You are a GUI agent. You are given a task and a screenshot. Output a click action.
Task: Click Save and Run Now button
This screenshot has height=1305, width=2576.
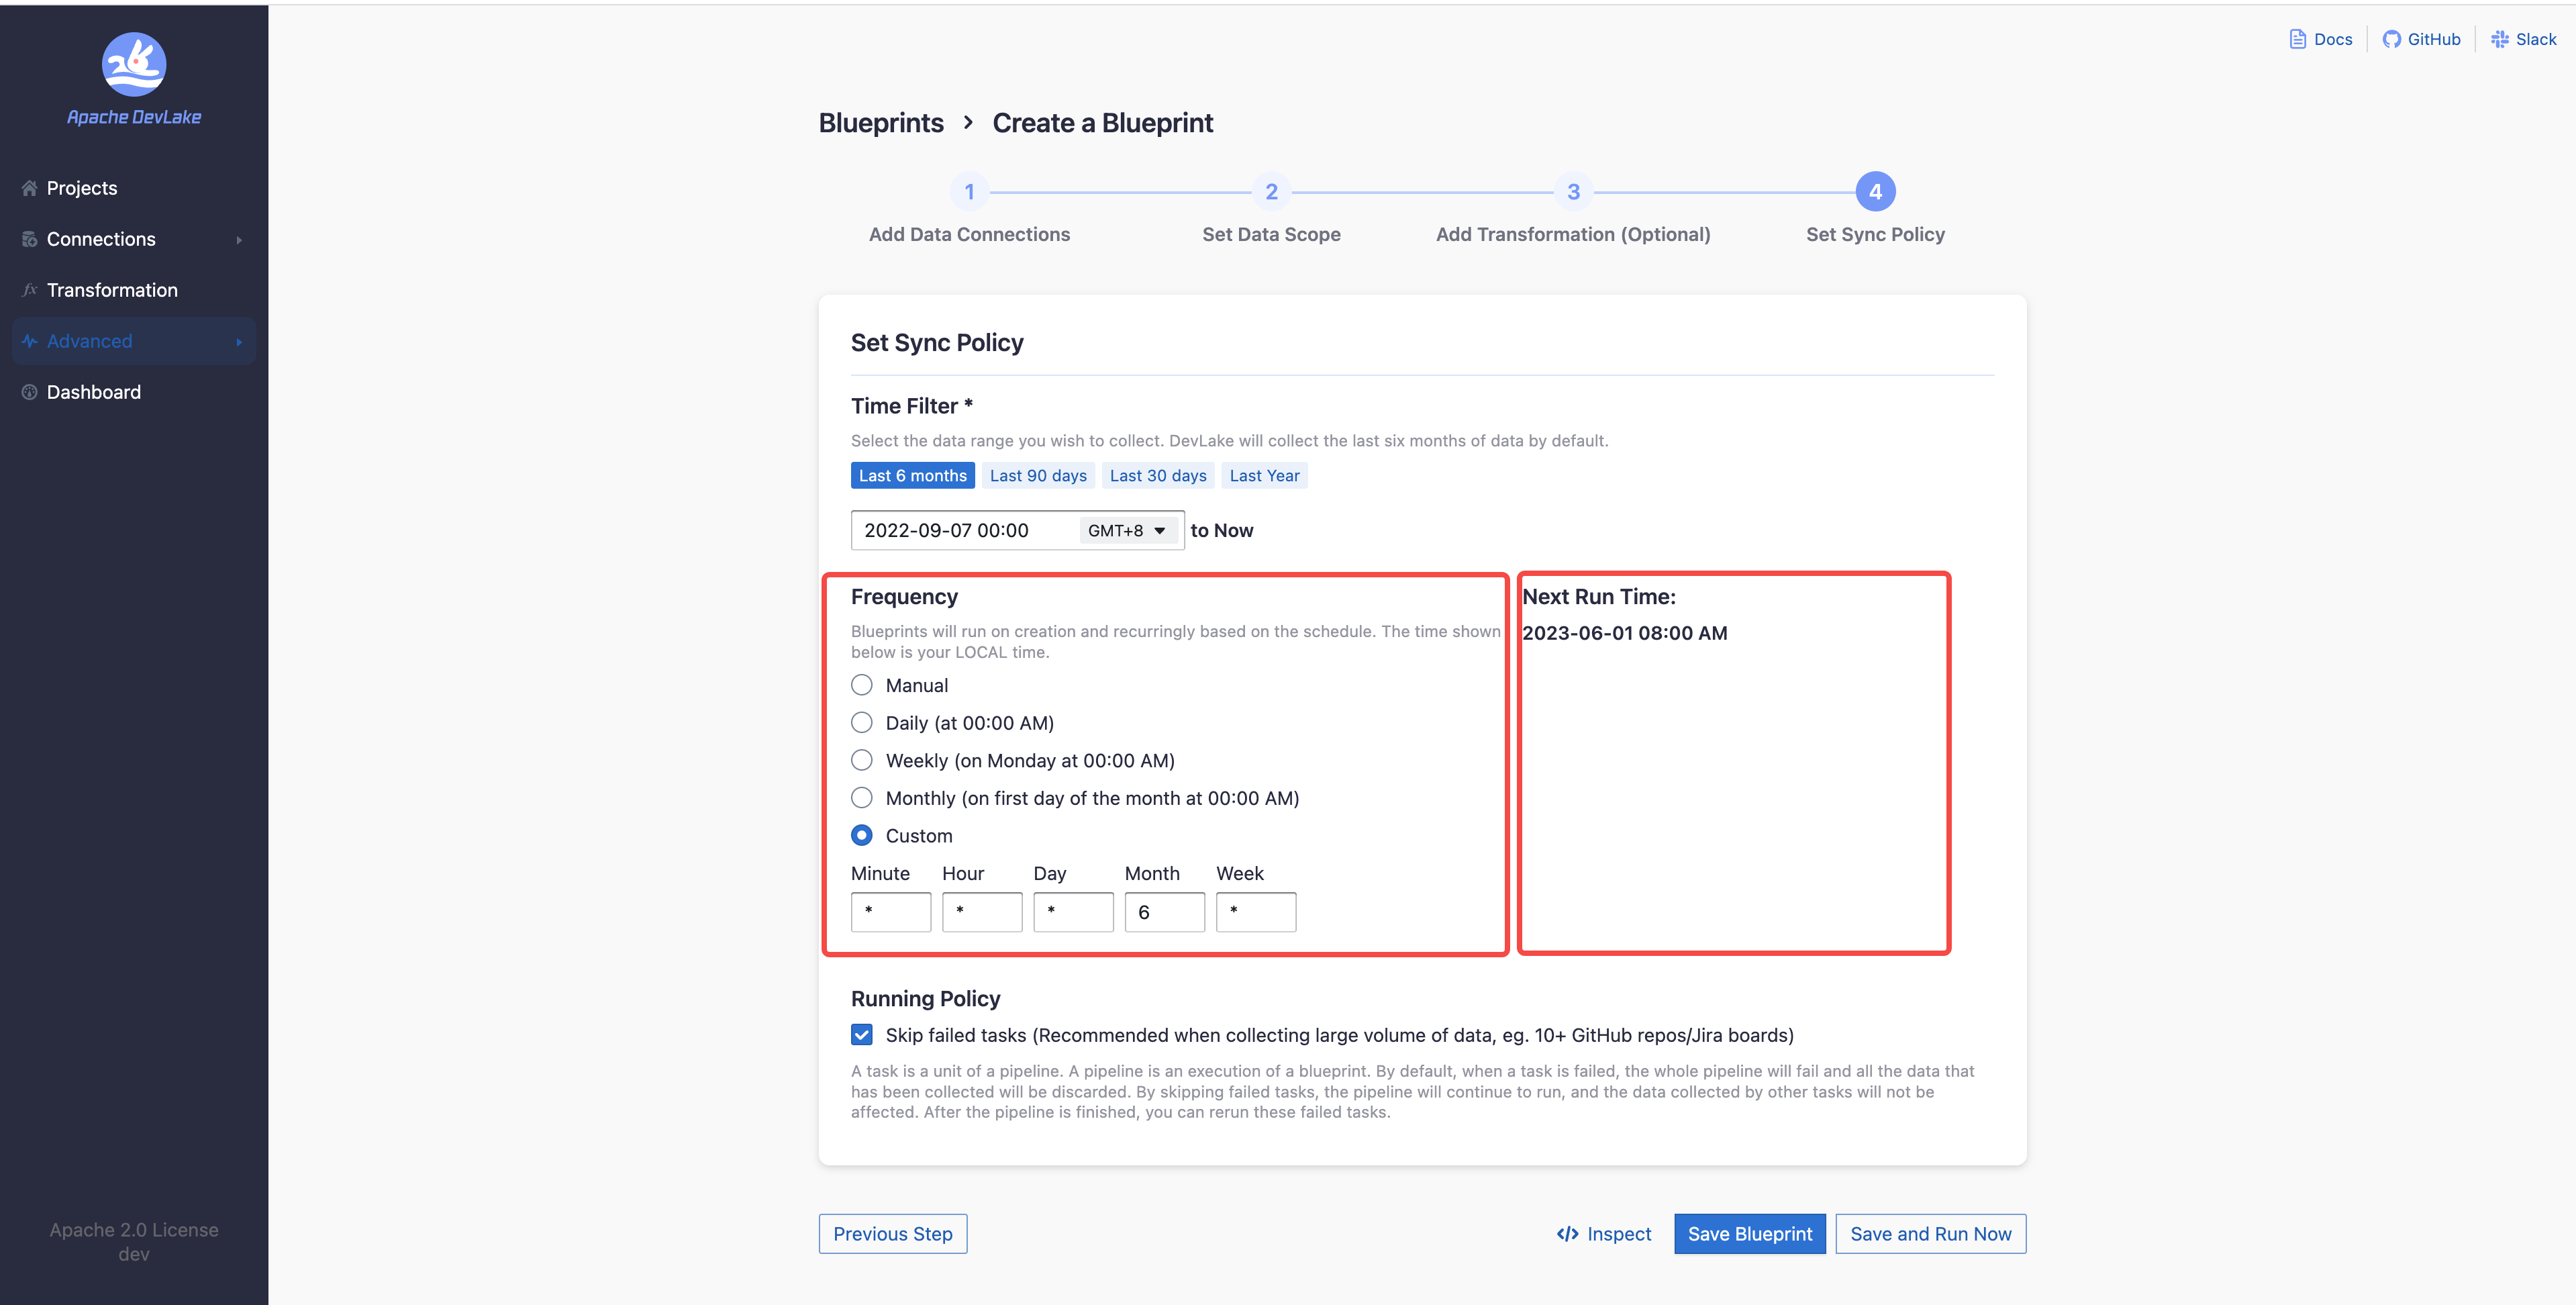[1930, 1234]
